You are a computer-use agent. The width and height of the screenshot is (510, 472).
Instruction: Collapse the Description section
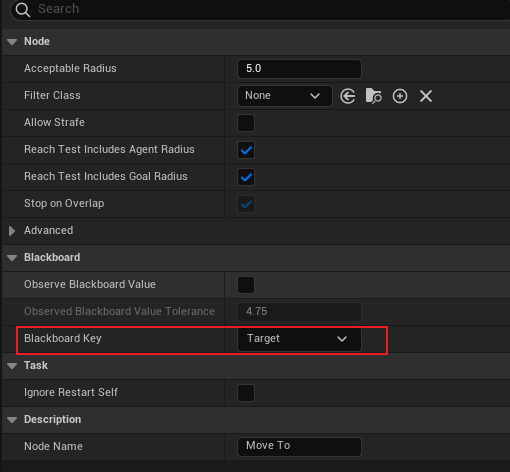[x=12, y=420]
